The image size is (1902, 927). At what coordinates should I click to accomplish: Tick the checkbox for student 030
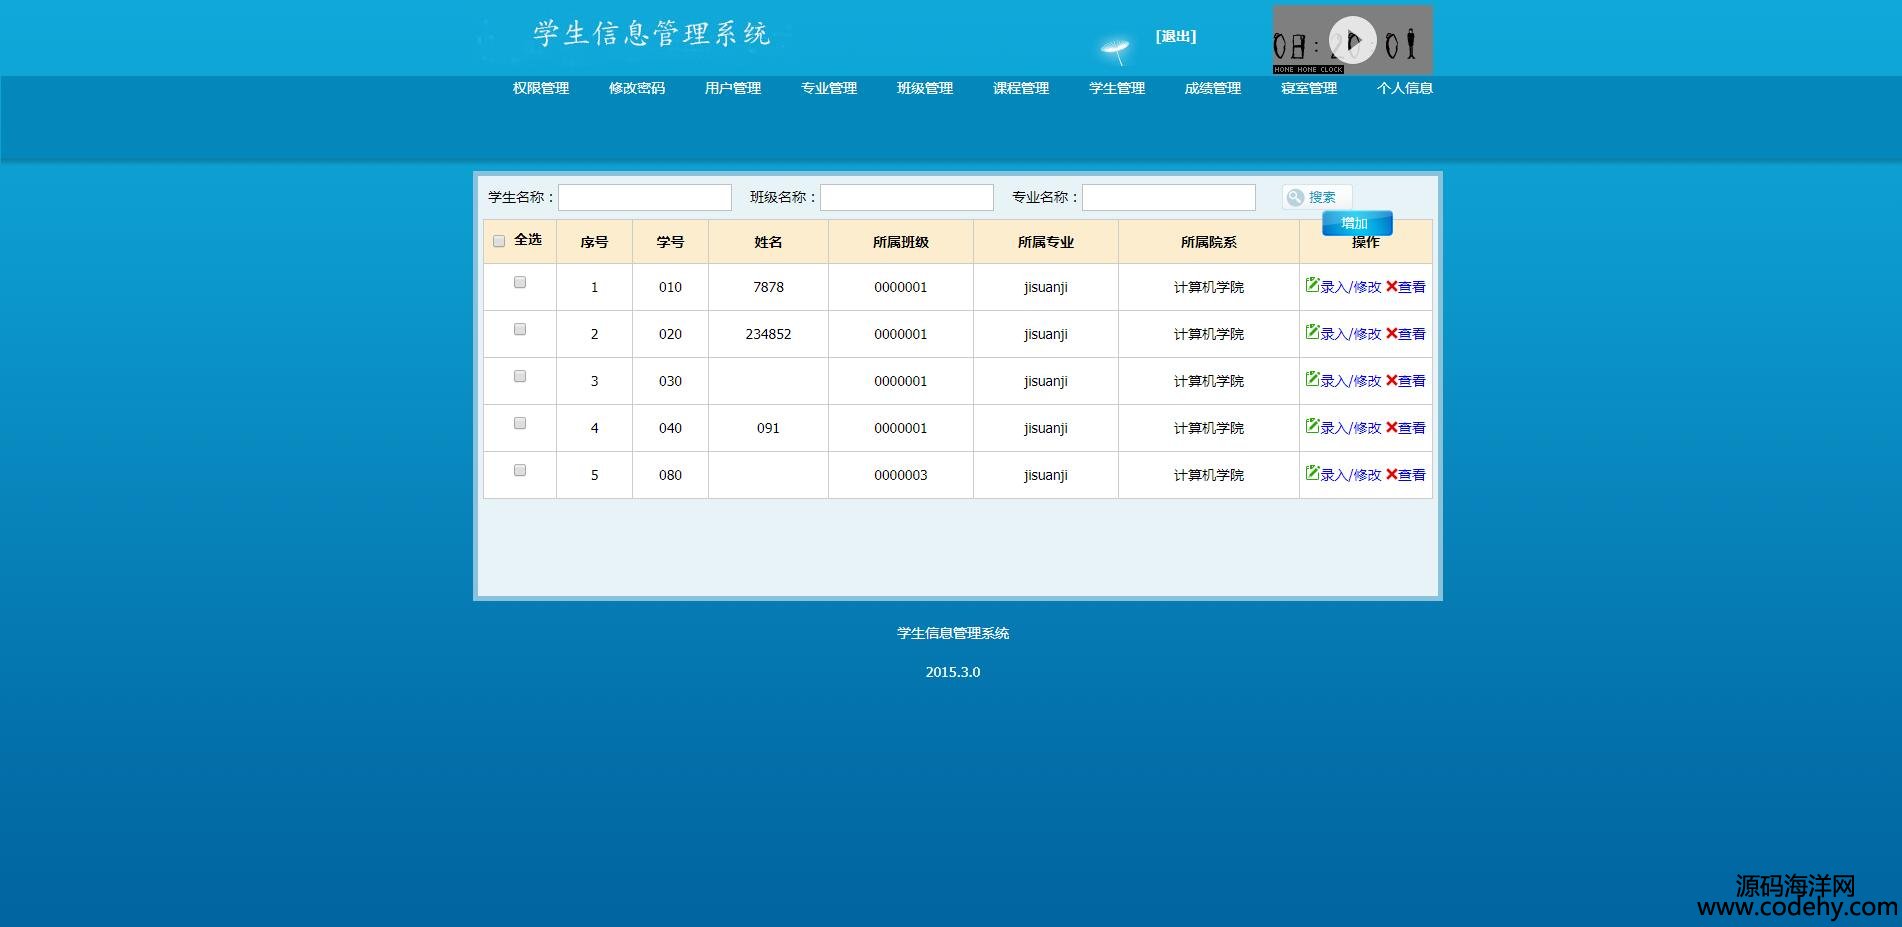pyautogui.click(x=520, y=377)
